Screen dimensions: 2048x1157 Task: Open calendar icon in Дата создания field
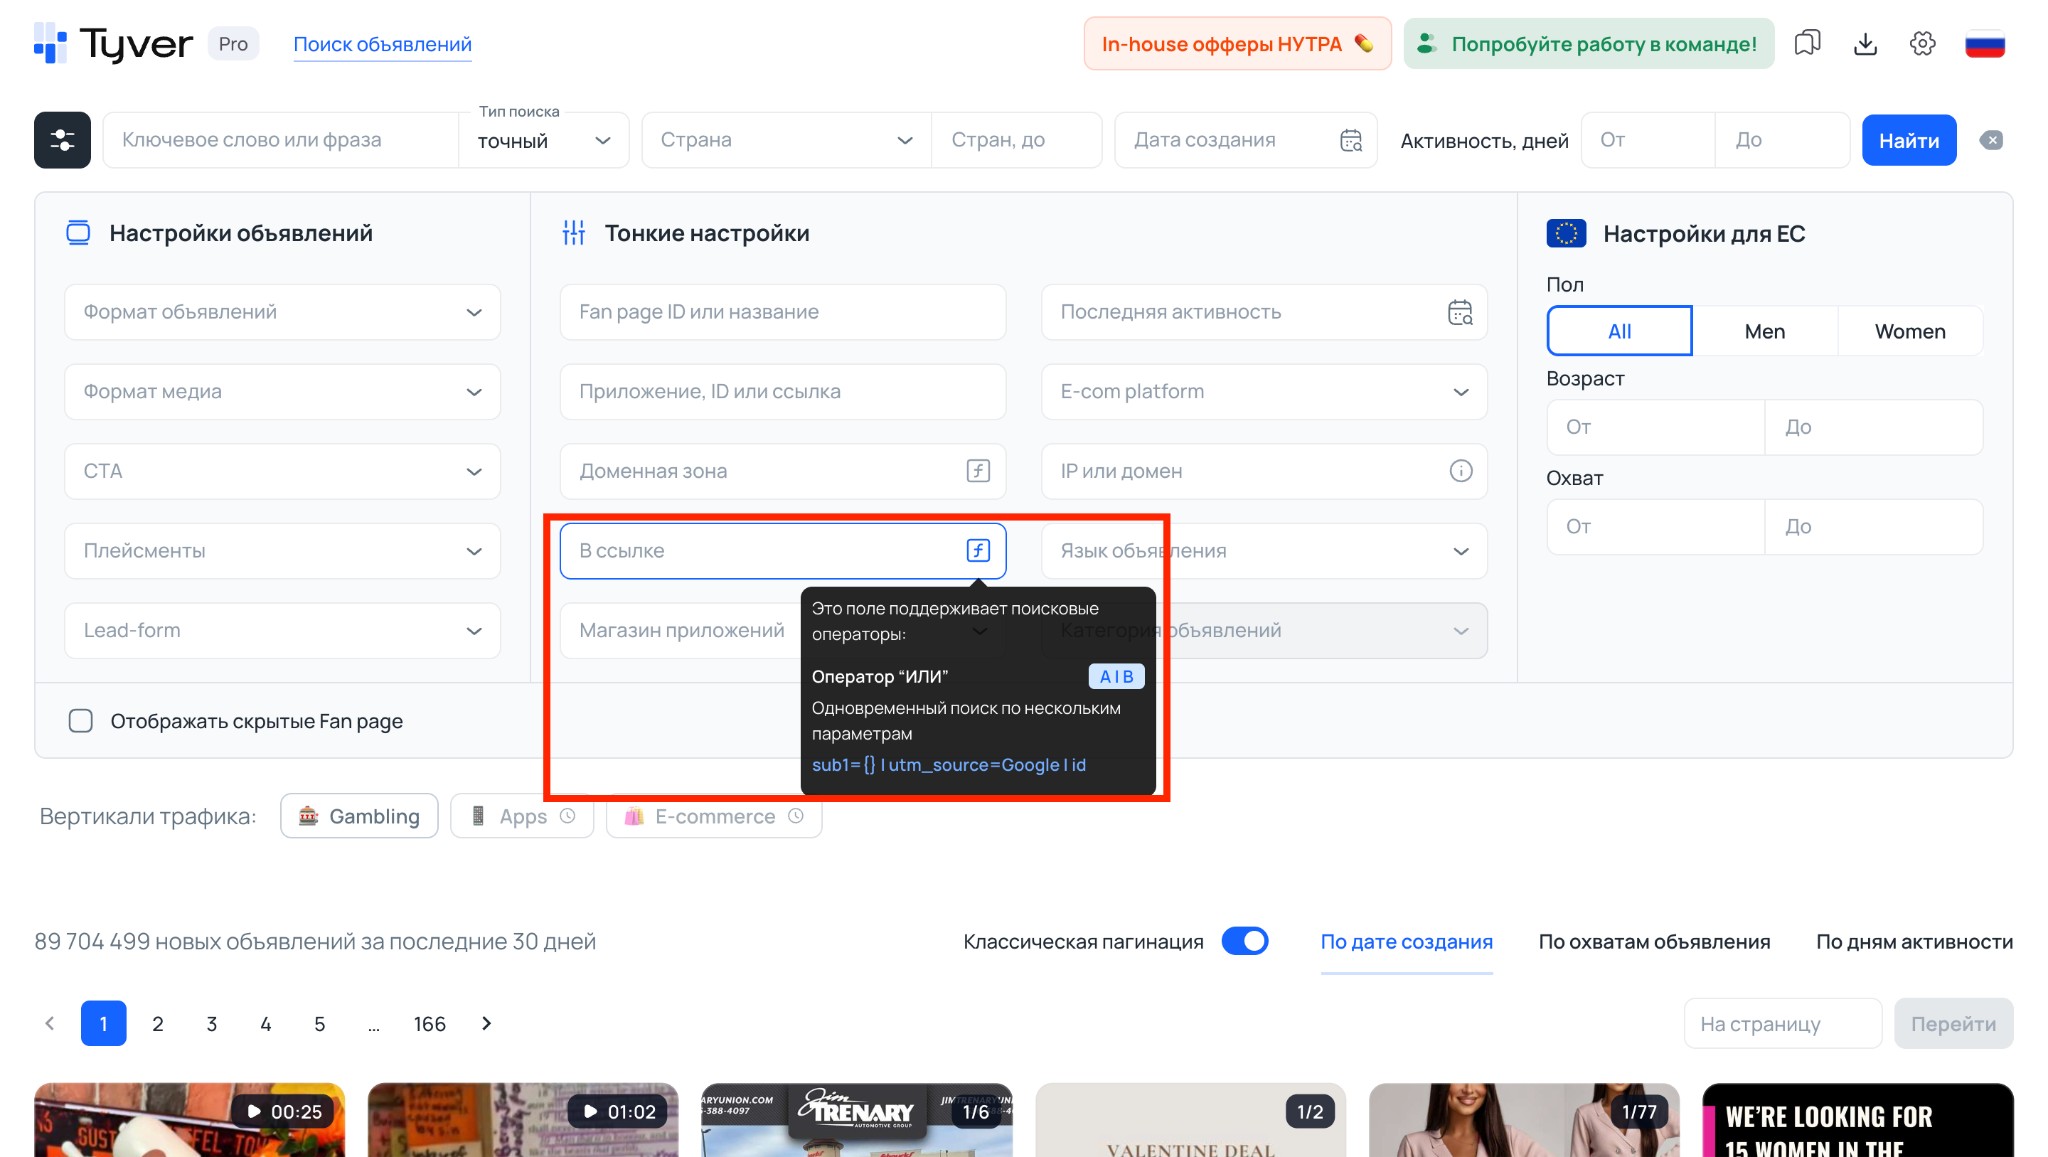point(1351,140)
